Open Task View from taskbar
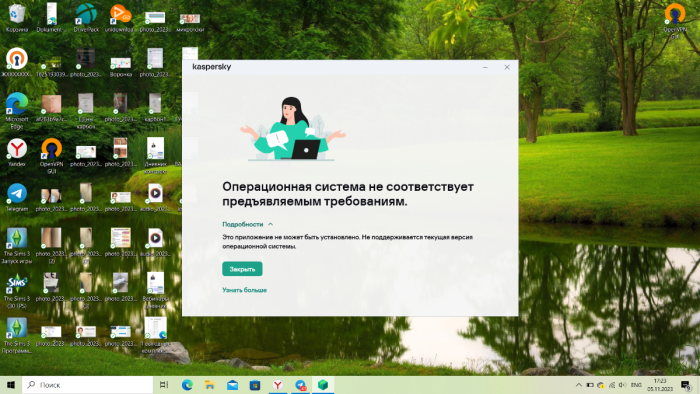Image resolution: width=700 pixels, height=394 pixels. [164, 385]
